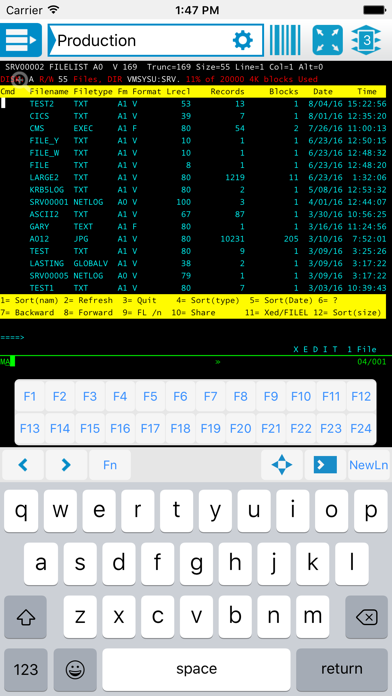Tap the F13 function key
Screen dimensions: 392x696
[29, 428]
